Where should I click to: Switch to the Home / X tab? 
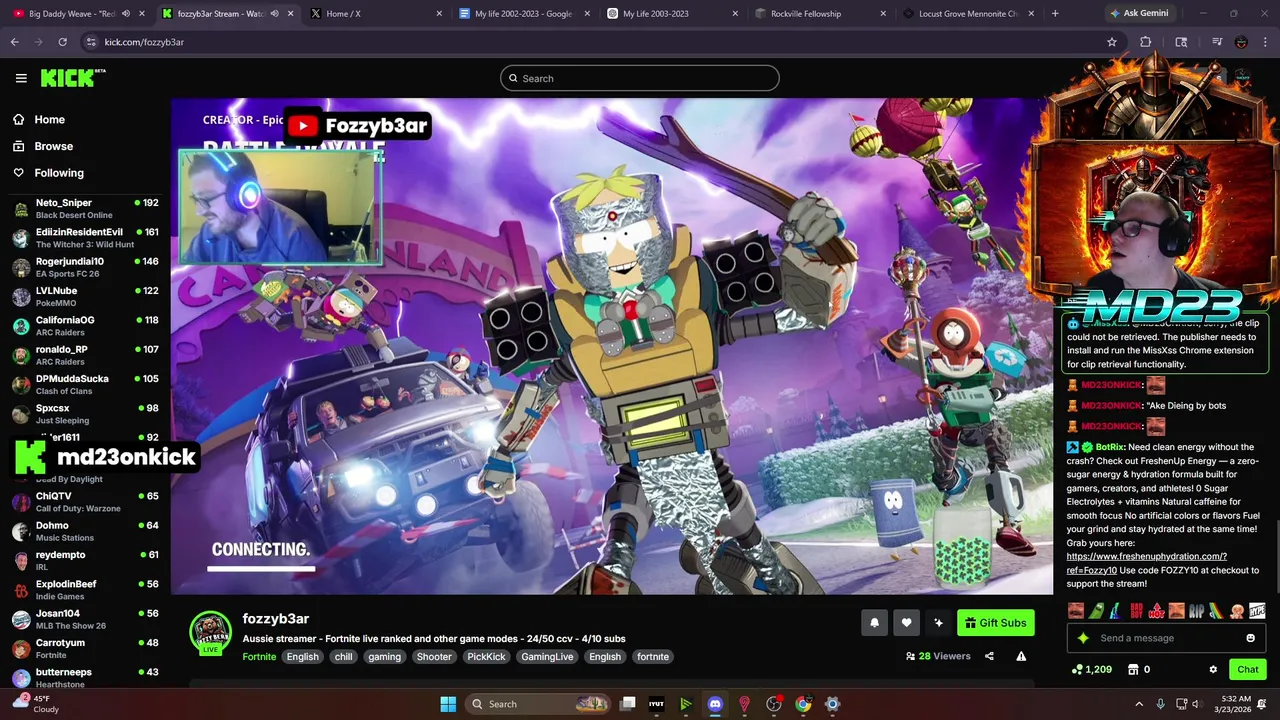tap(375, 14)
